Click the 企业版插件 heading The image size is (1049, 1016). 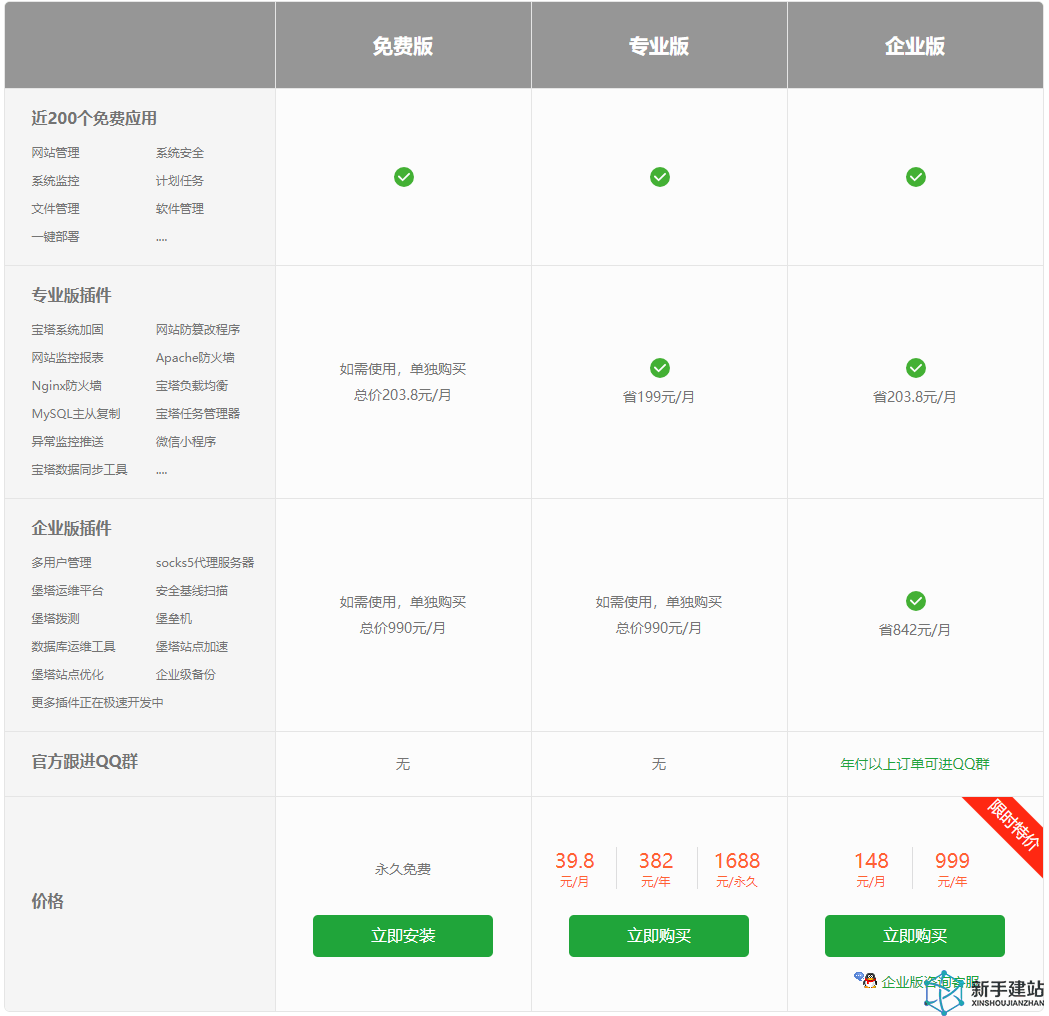[x=72, y=528]
